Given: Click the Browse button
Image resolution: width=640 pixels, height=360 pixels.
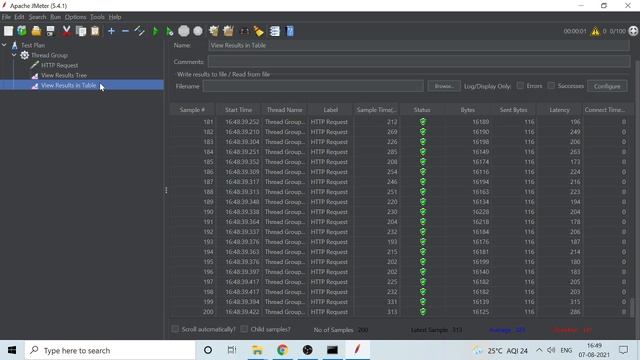Looking at the screenshot, I should pos(444,86).
